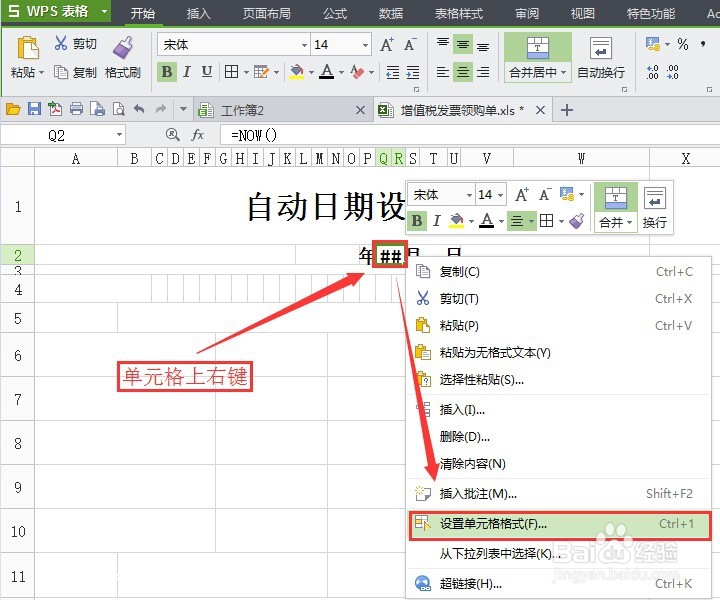720x600 pixels.
Task: Open mini toolbar font size dropdown
Action: pyautogui.click(x=500, y=195)
